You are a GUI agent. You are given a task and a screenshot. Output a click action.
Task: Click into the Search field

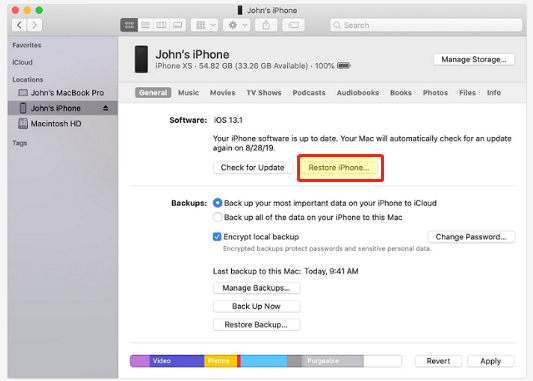click(426, 25)
